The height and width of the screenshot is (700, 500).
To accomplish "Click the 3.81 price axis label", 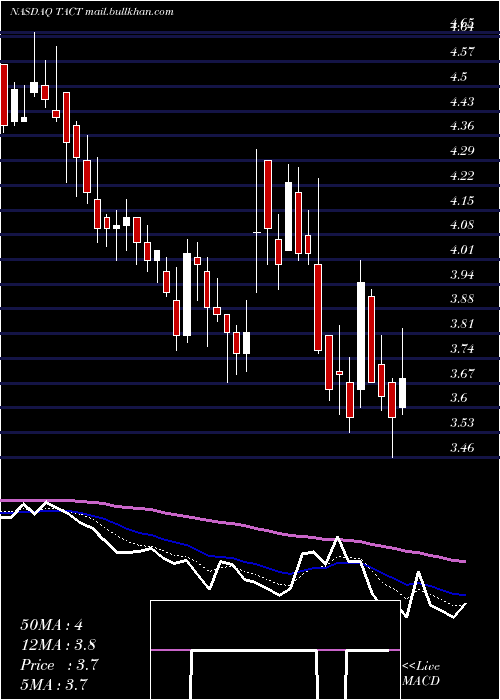I will [462, 324].
